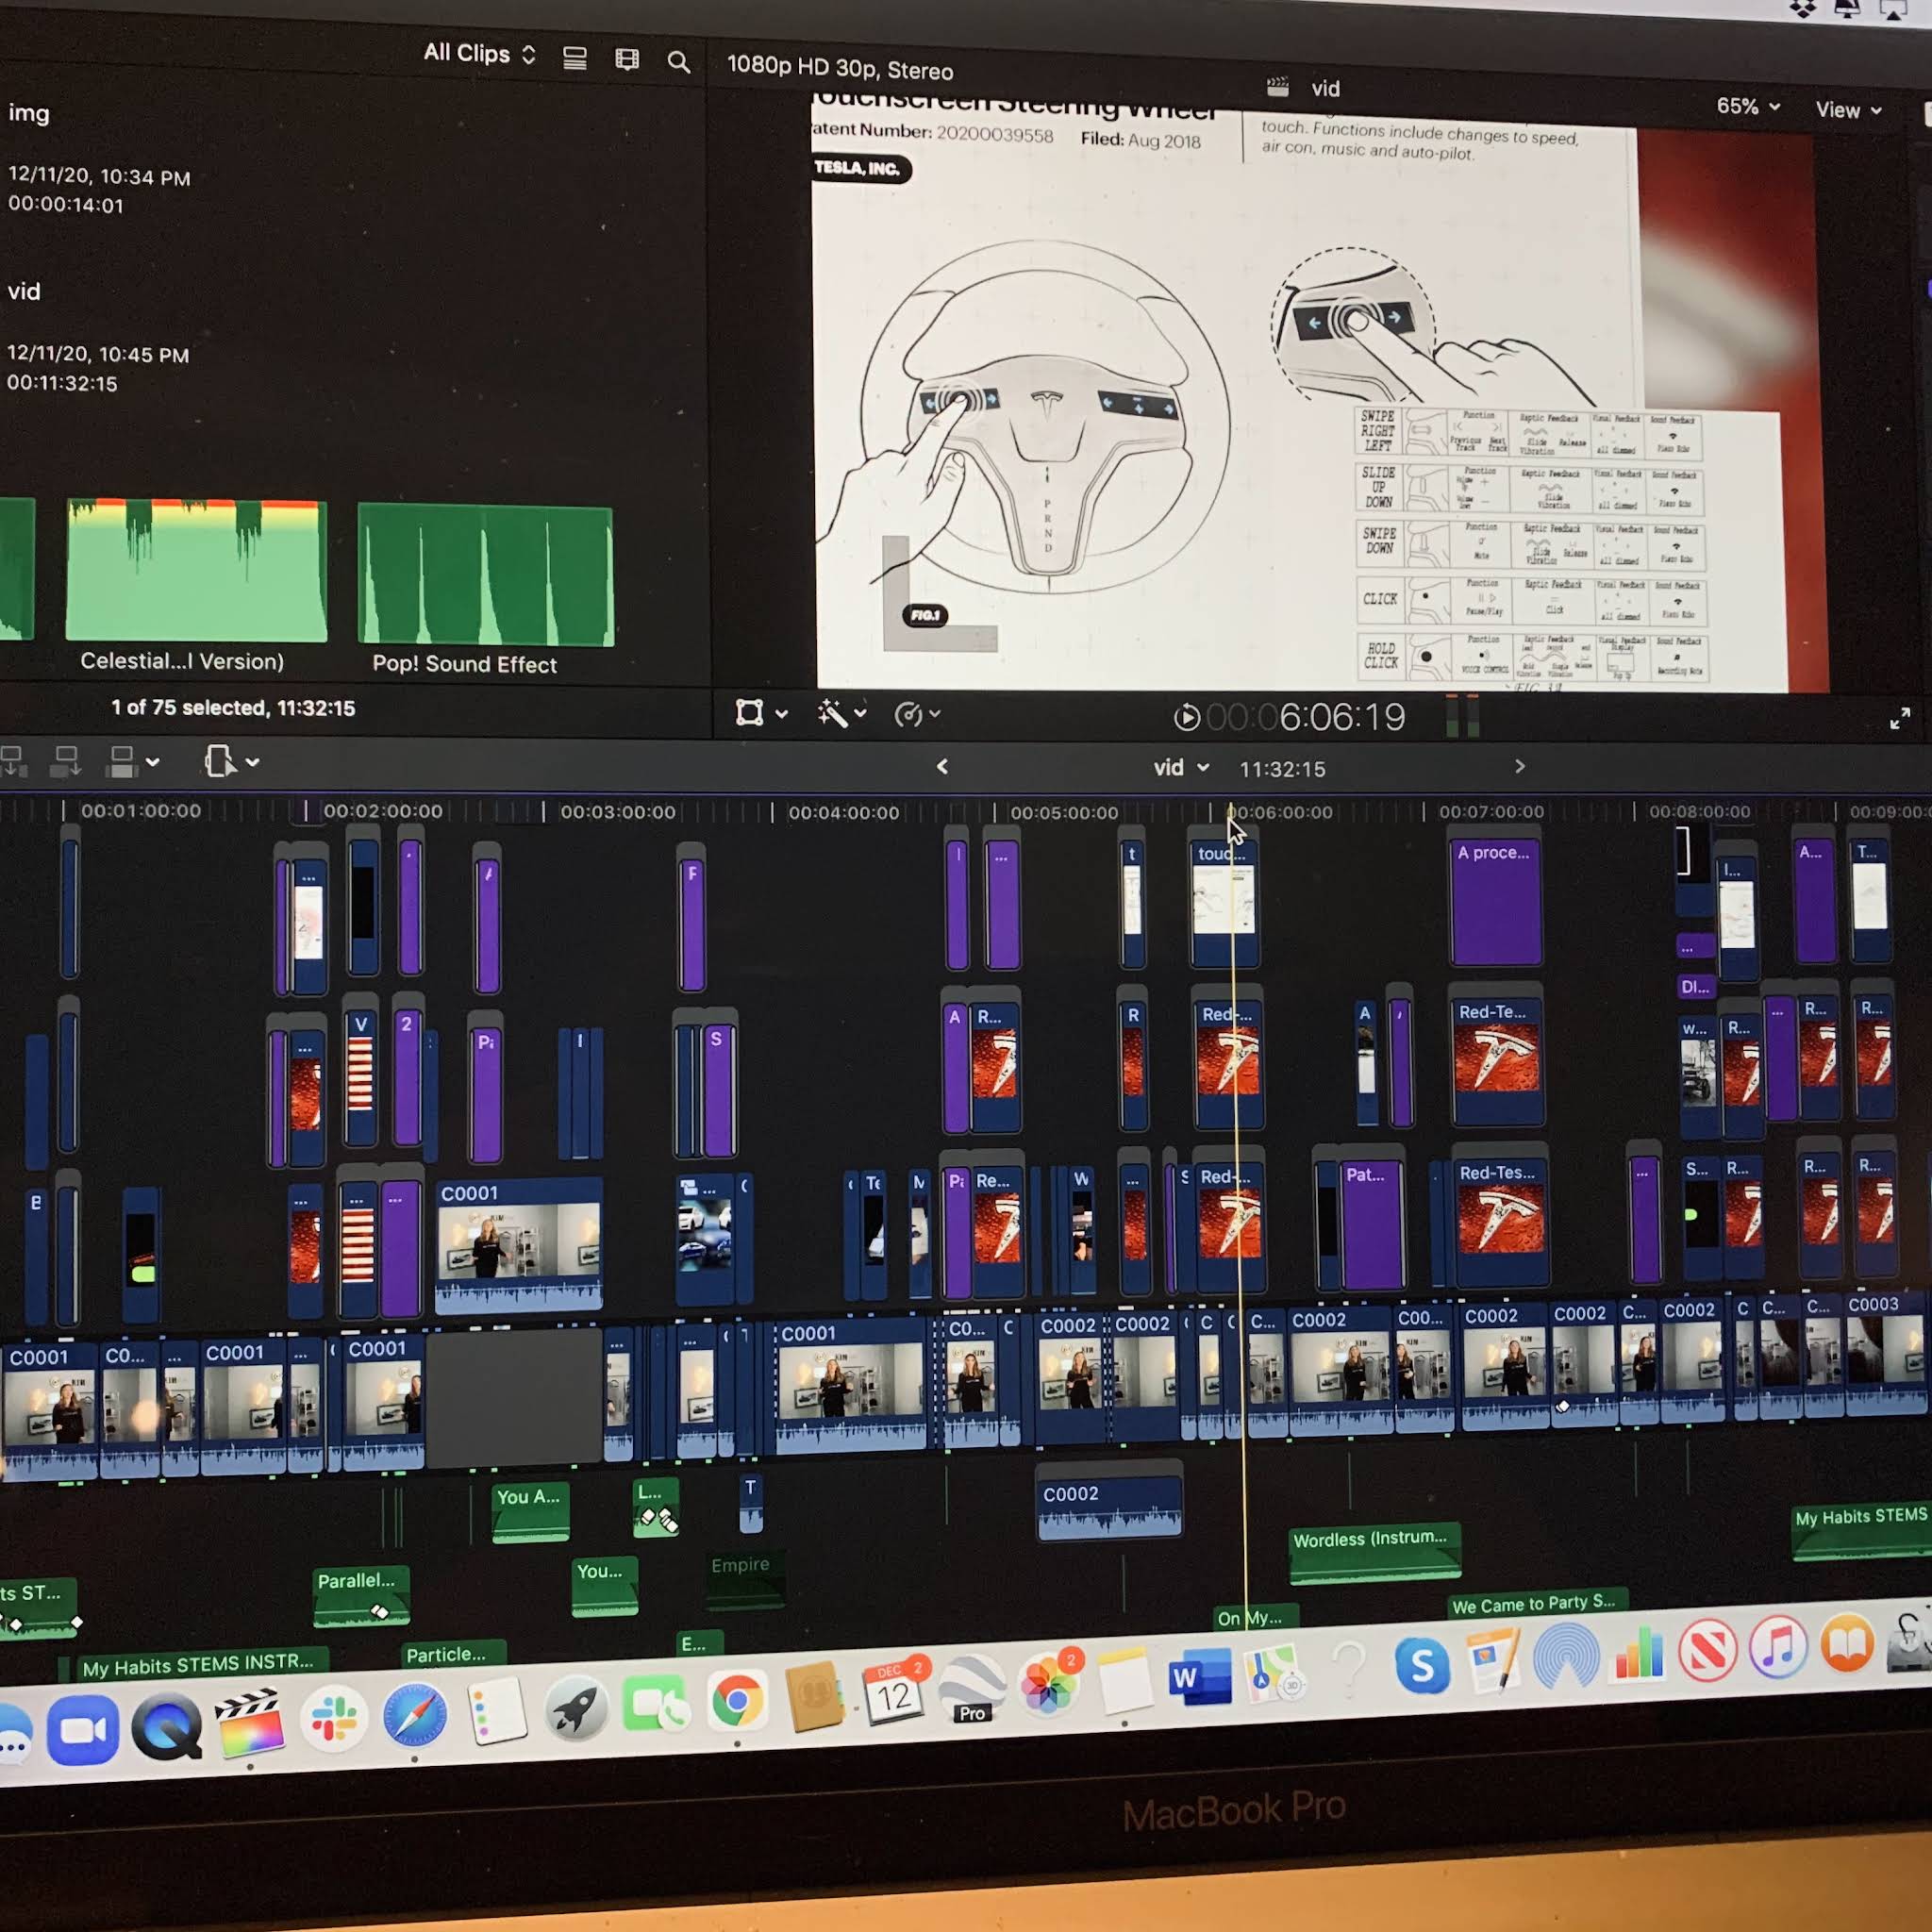Switch browser to list view mode

pyautogui.click(x=575, y=58)
